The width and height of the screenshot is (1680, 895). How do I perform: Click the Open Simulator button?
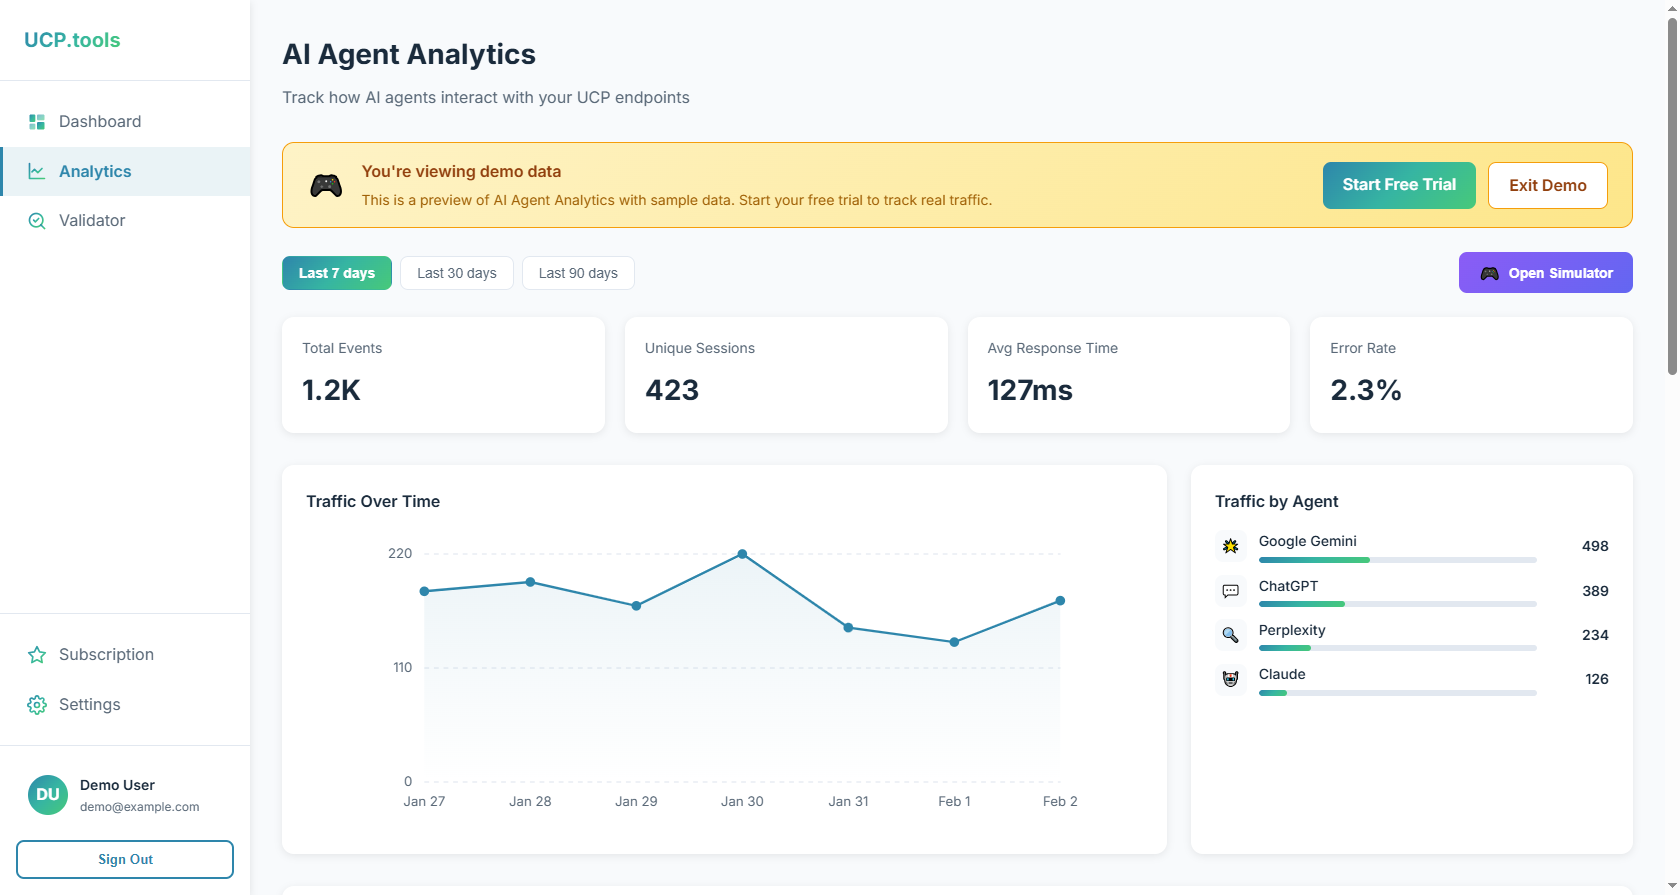tap(1545, 273)
